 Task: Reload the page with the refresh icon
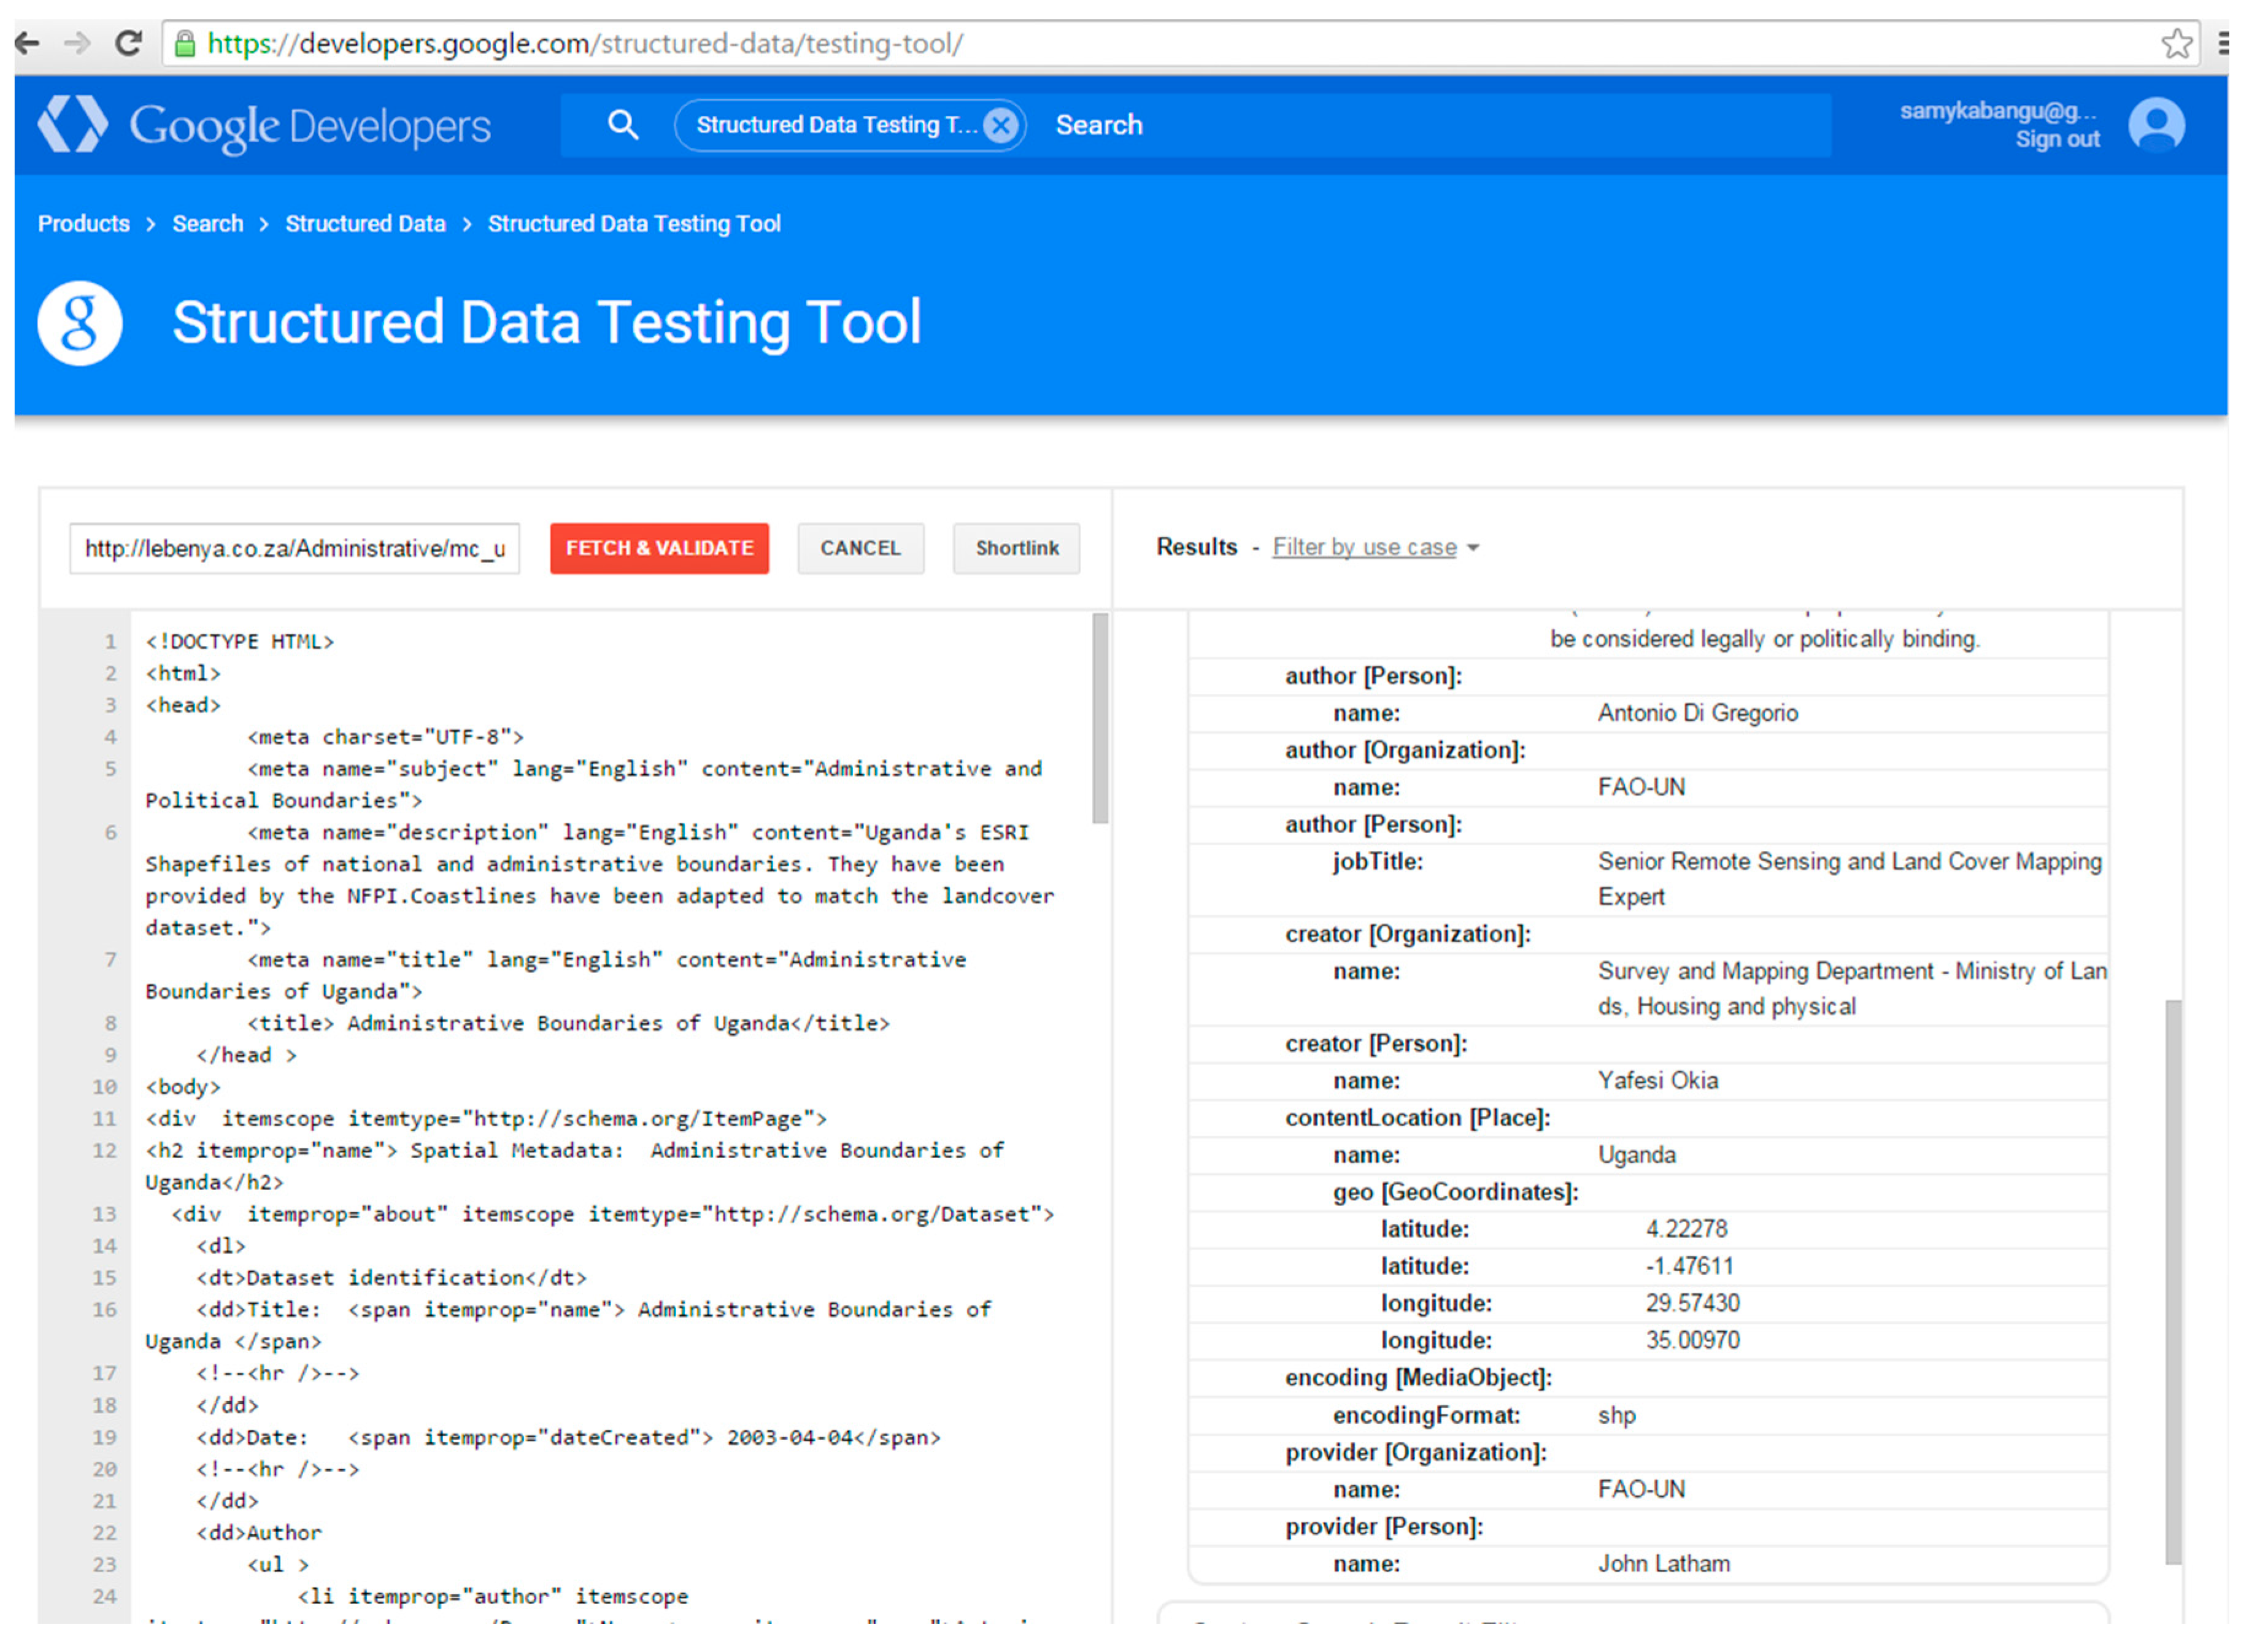coord(128,43)
